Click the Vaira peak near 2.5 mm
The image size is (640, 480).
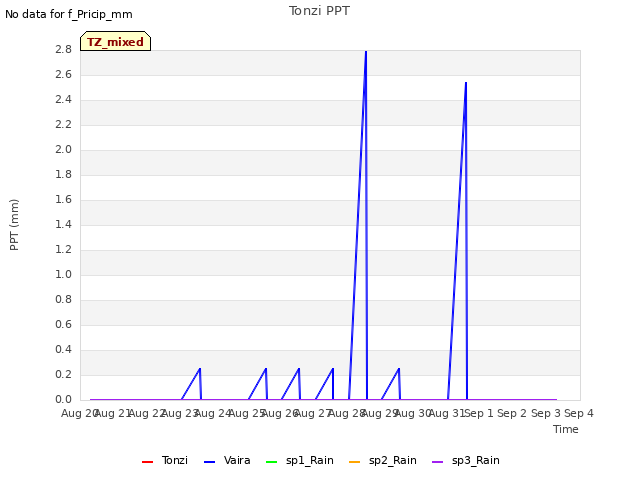tap(466, 83)
